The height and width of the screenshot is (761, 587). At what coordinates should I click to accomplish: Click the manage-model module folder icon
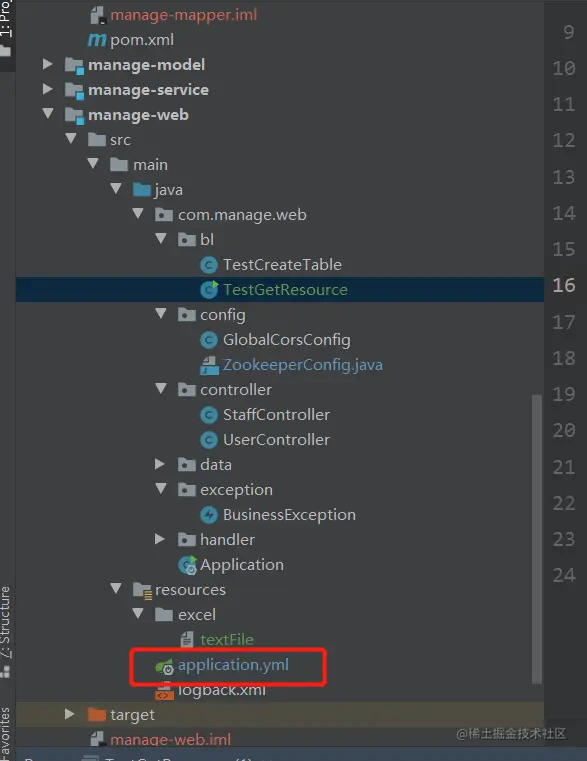[74, 65]
